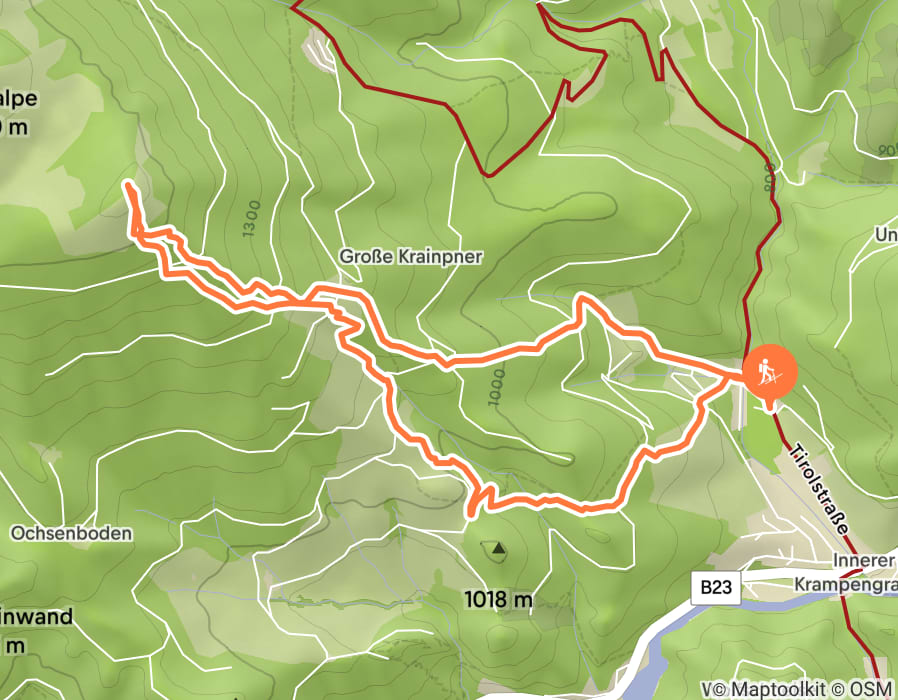
Task: Open the Maptoolkit attribution link
Action: [x=777, y=689]
